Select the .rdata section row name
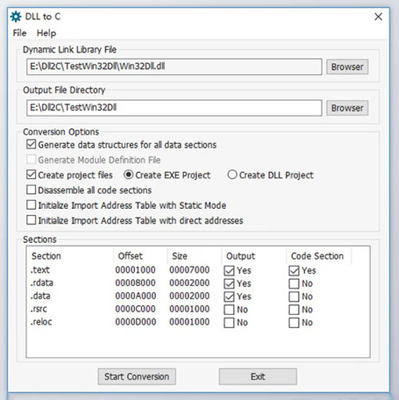 (x=42, y=283)
